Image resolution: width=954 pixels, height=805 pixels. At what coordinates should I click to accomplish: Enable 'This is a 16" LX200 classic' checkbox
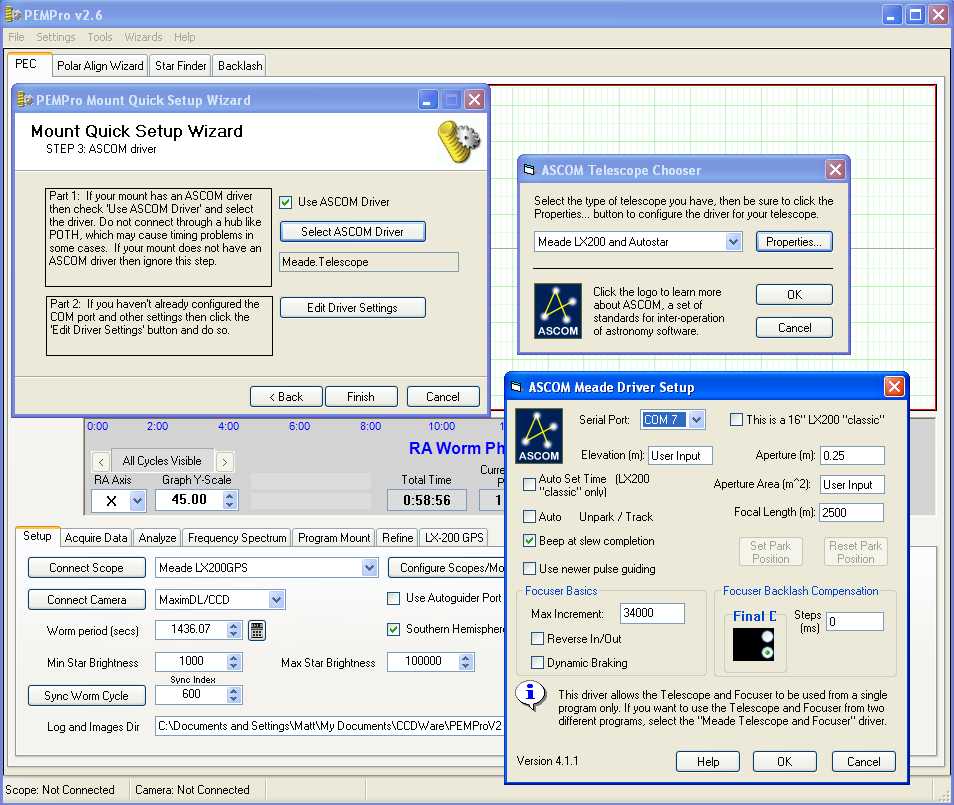736,419
